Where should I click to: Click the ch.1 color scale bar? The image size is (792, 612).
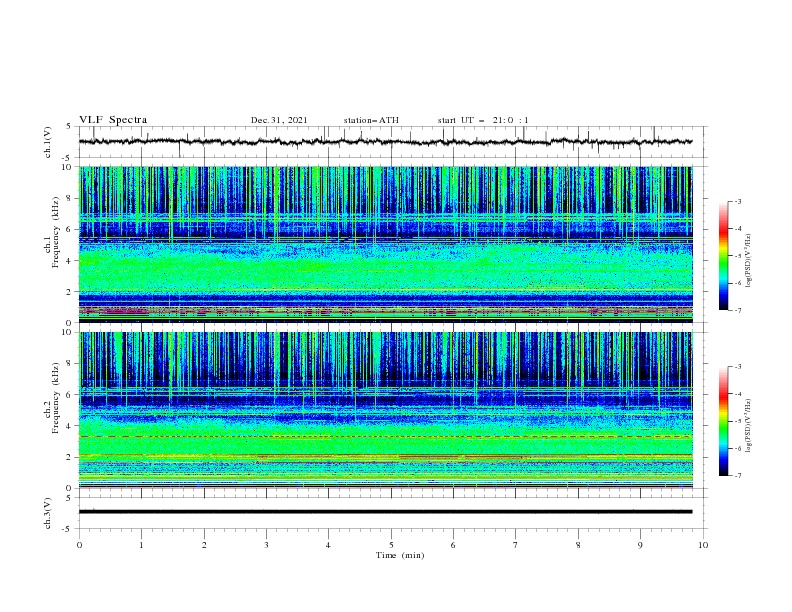point(723,255)
